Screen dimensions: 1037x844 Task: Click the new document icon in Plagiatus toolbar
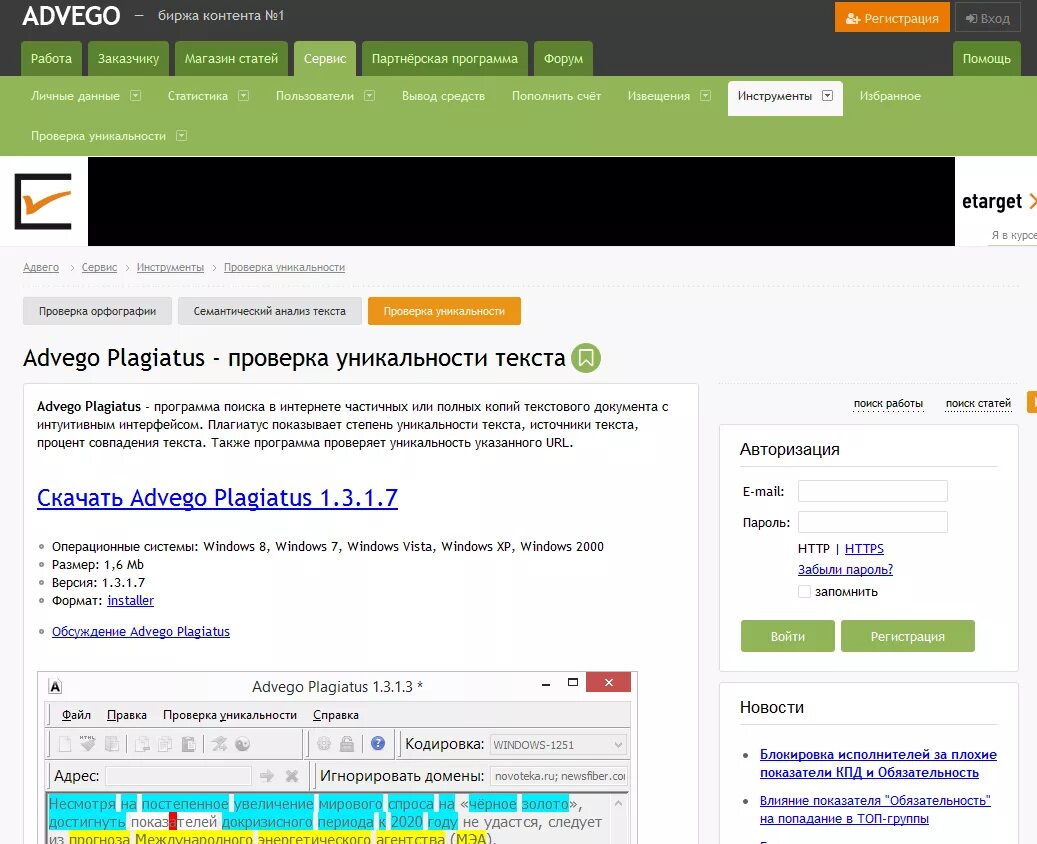65,744
